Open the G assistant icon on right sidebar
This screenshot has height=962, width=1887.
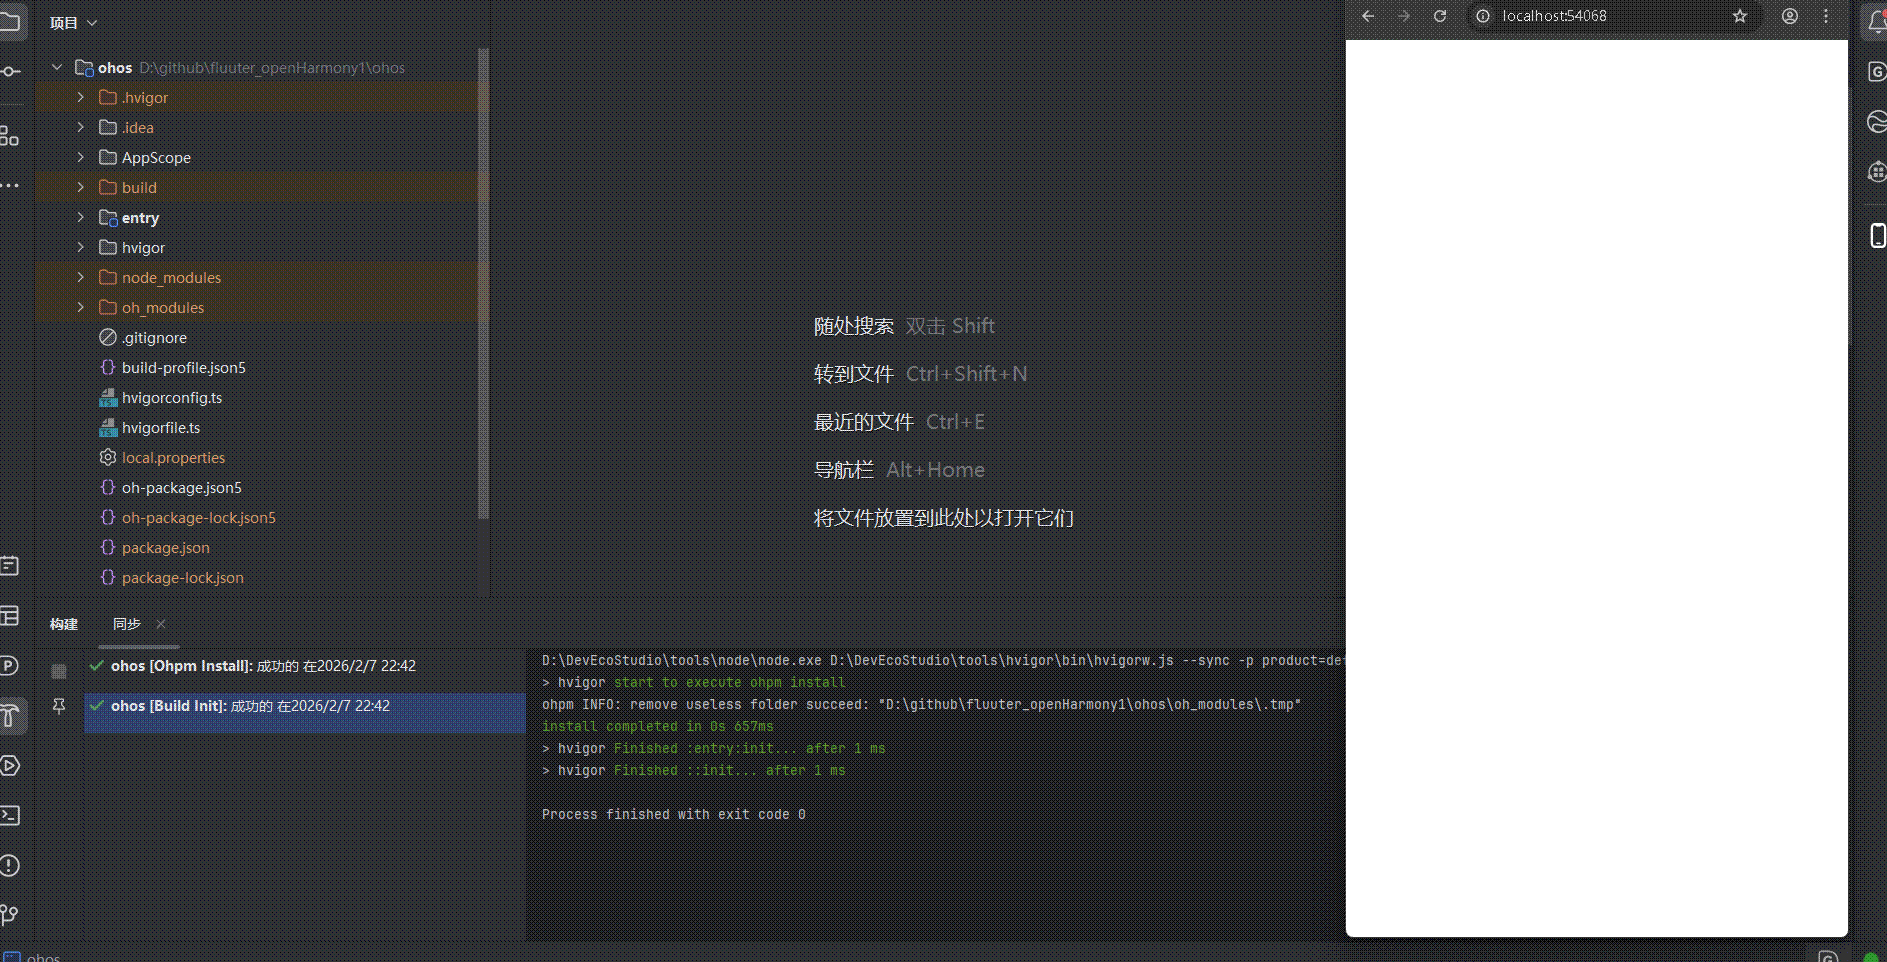1876,71
